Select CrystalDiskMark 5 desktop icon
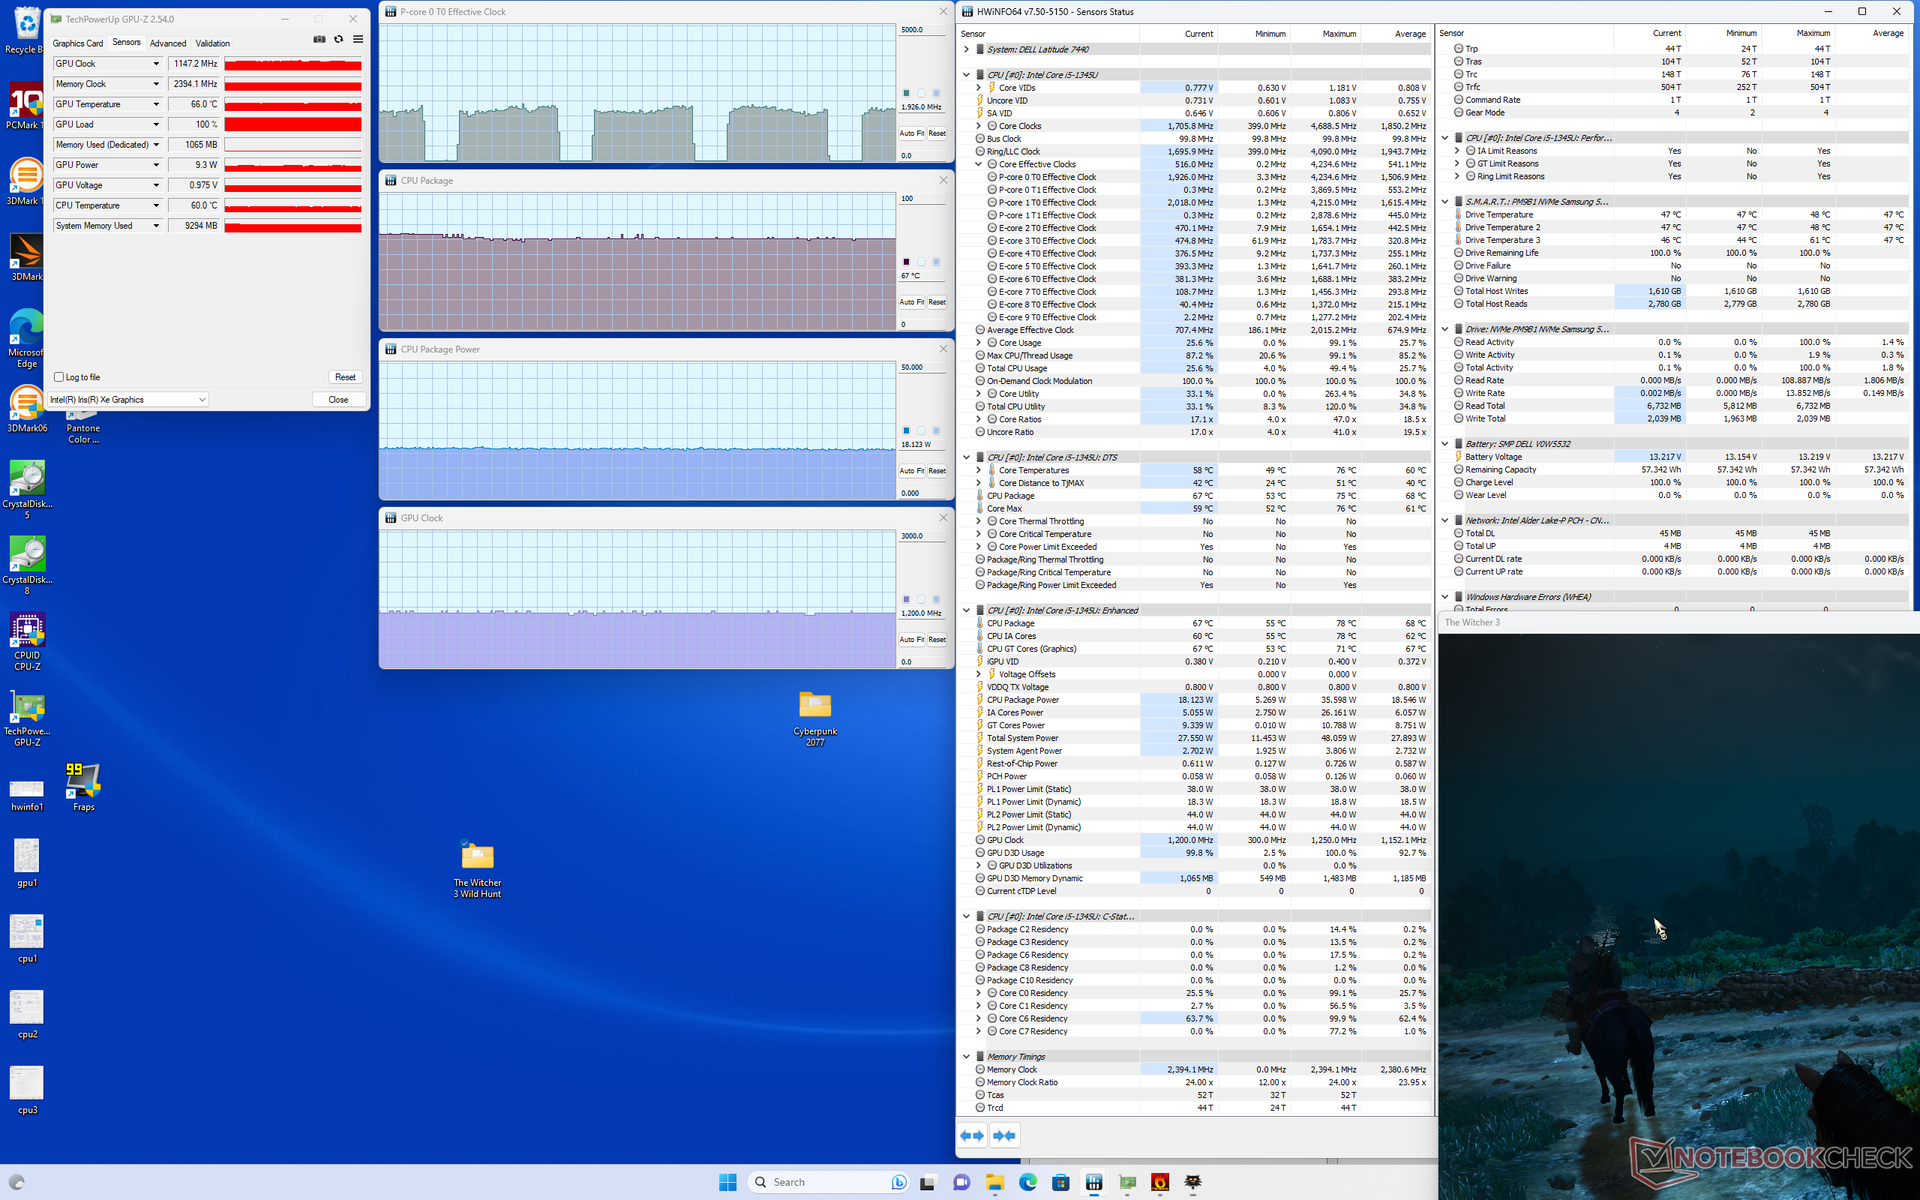Viewport: 1920px width, 1200px height. click(x=27, y=490)
